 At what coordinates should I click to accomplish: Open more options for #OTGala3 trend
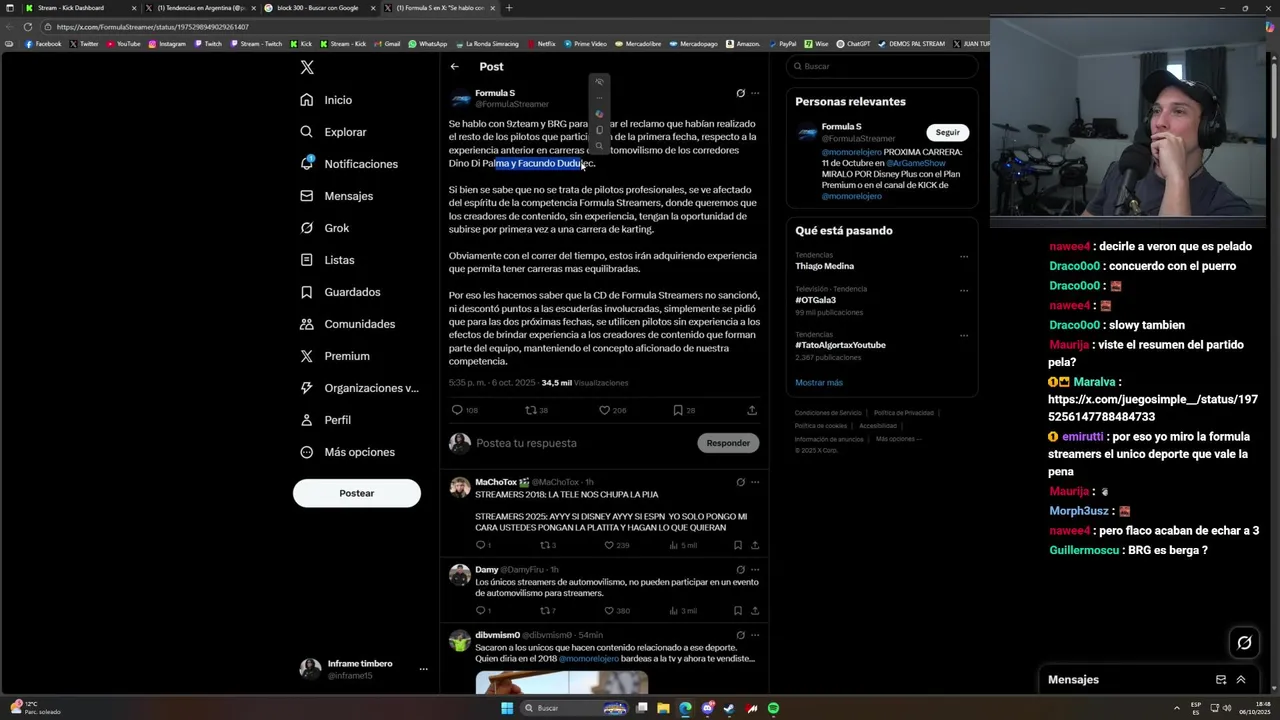964,290
